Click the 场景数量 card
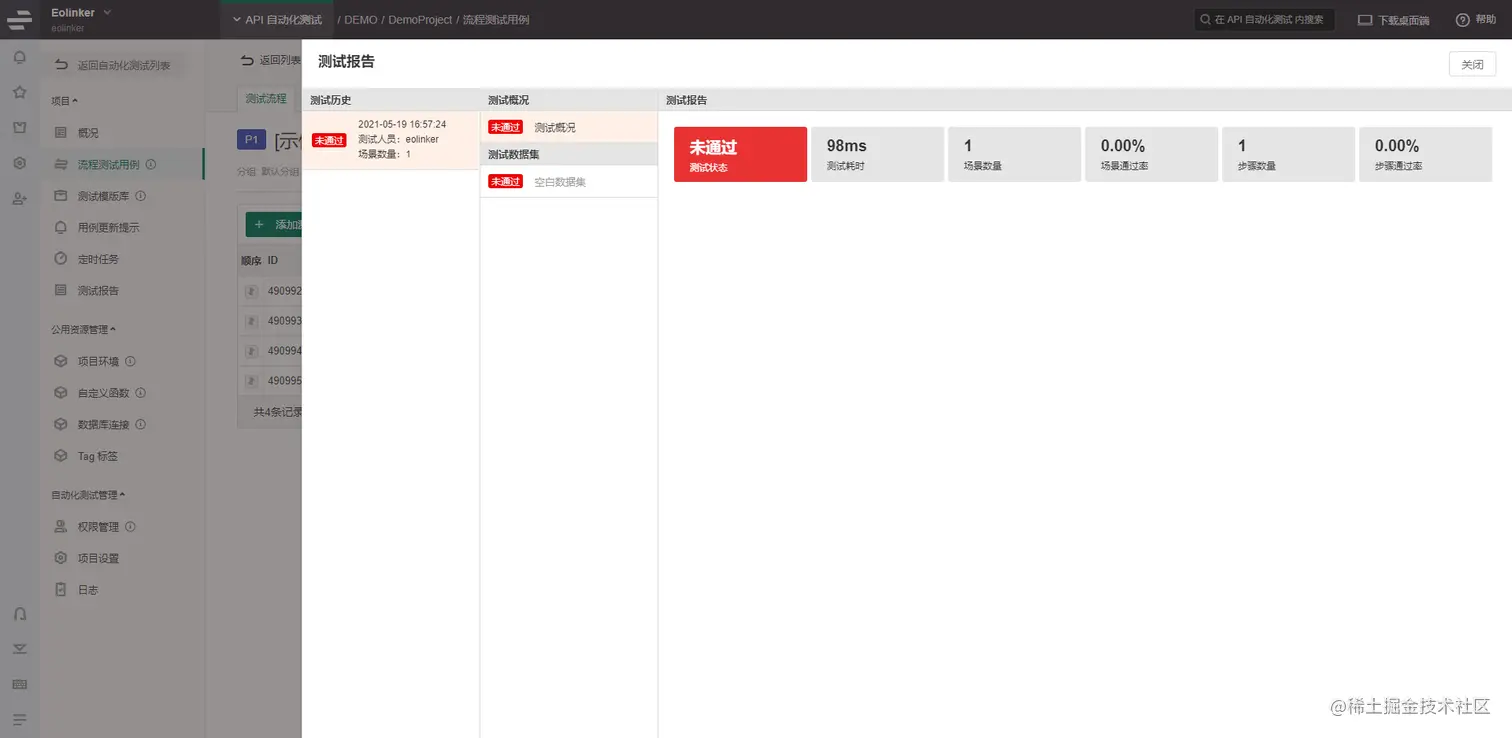The width and height of the screenshot is (1512, 738). (1014, 154)
